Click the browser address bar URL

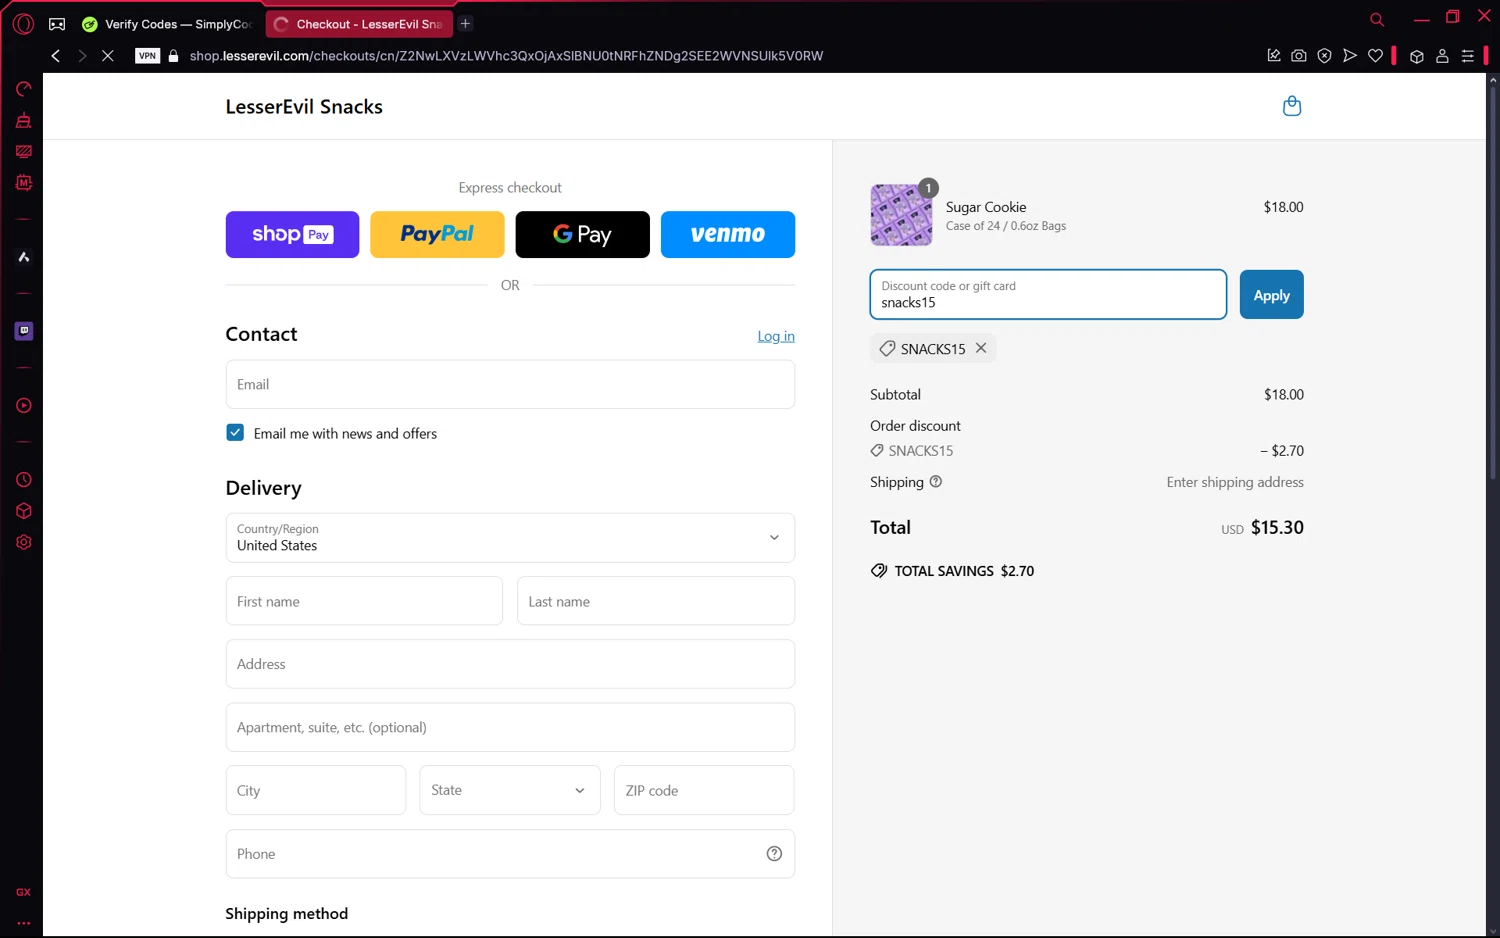506,56
